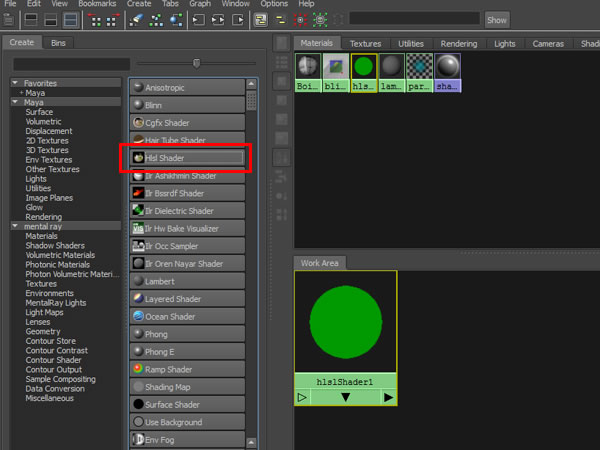
Task: Show top tabs only layout icon
Action: point(31,20)
